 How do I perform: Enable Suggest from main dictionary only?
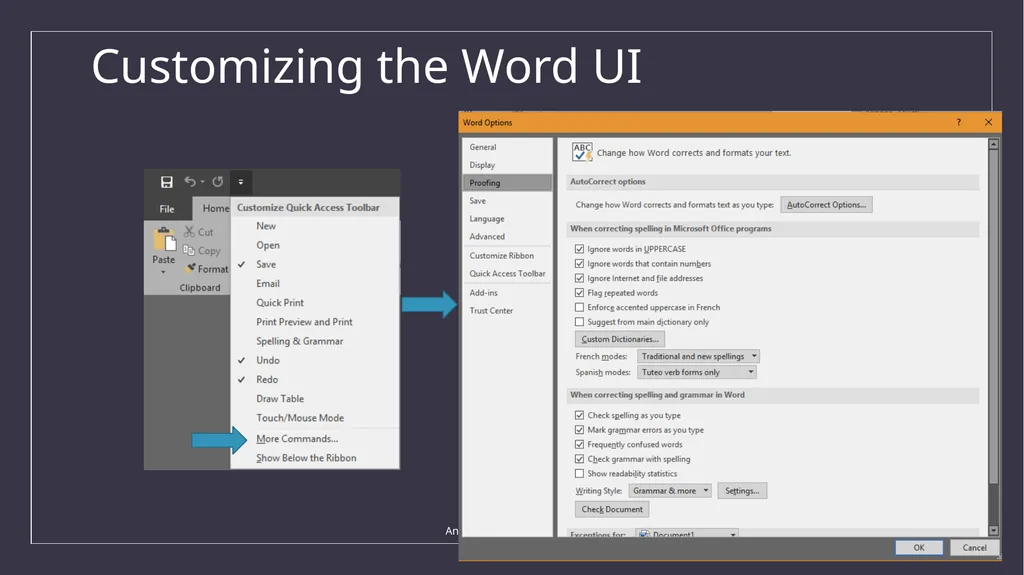click(x=579, y=321)
